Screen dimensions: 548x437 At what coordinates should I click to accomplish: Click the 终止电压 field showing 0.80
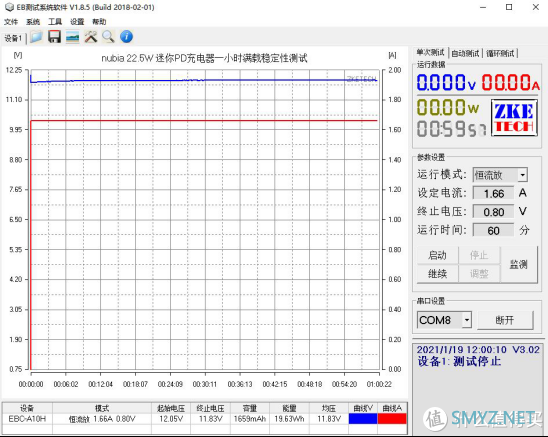493,212
